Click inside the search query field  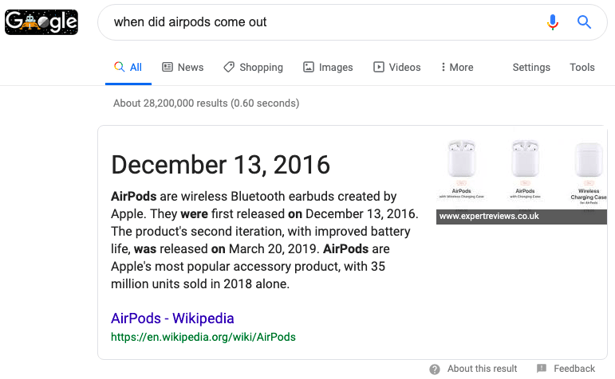click(322, 22)
